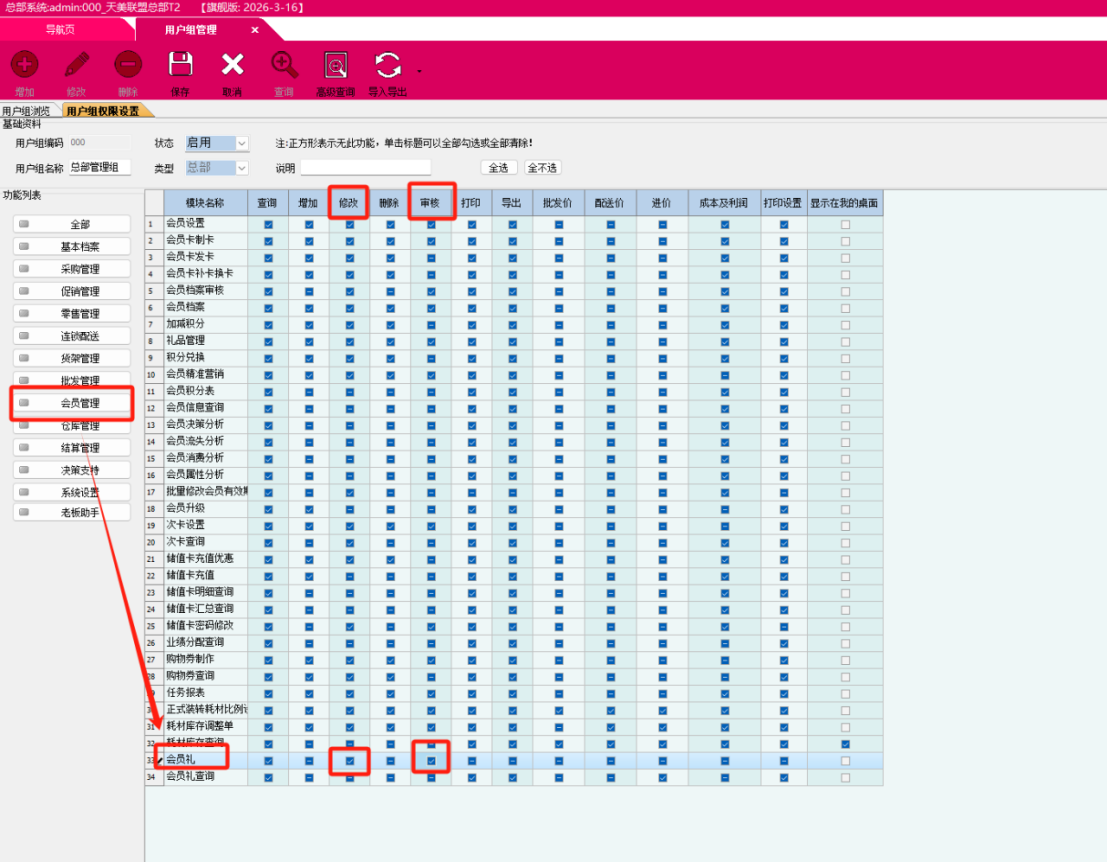The width and height of the screenshot is (1107, 862).
Task: Expand the arrow next to 导入导出
Action: [419, 71]
